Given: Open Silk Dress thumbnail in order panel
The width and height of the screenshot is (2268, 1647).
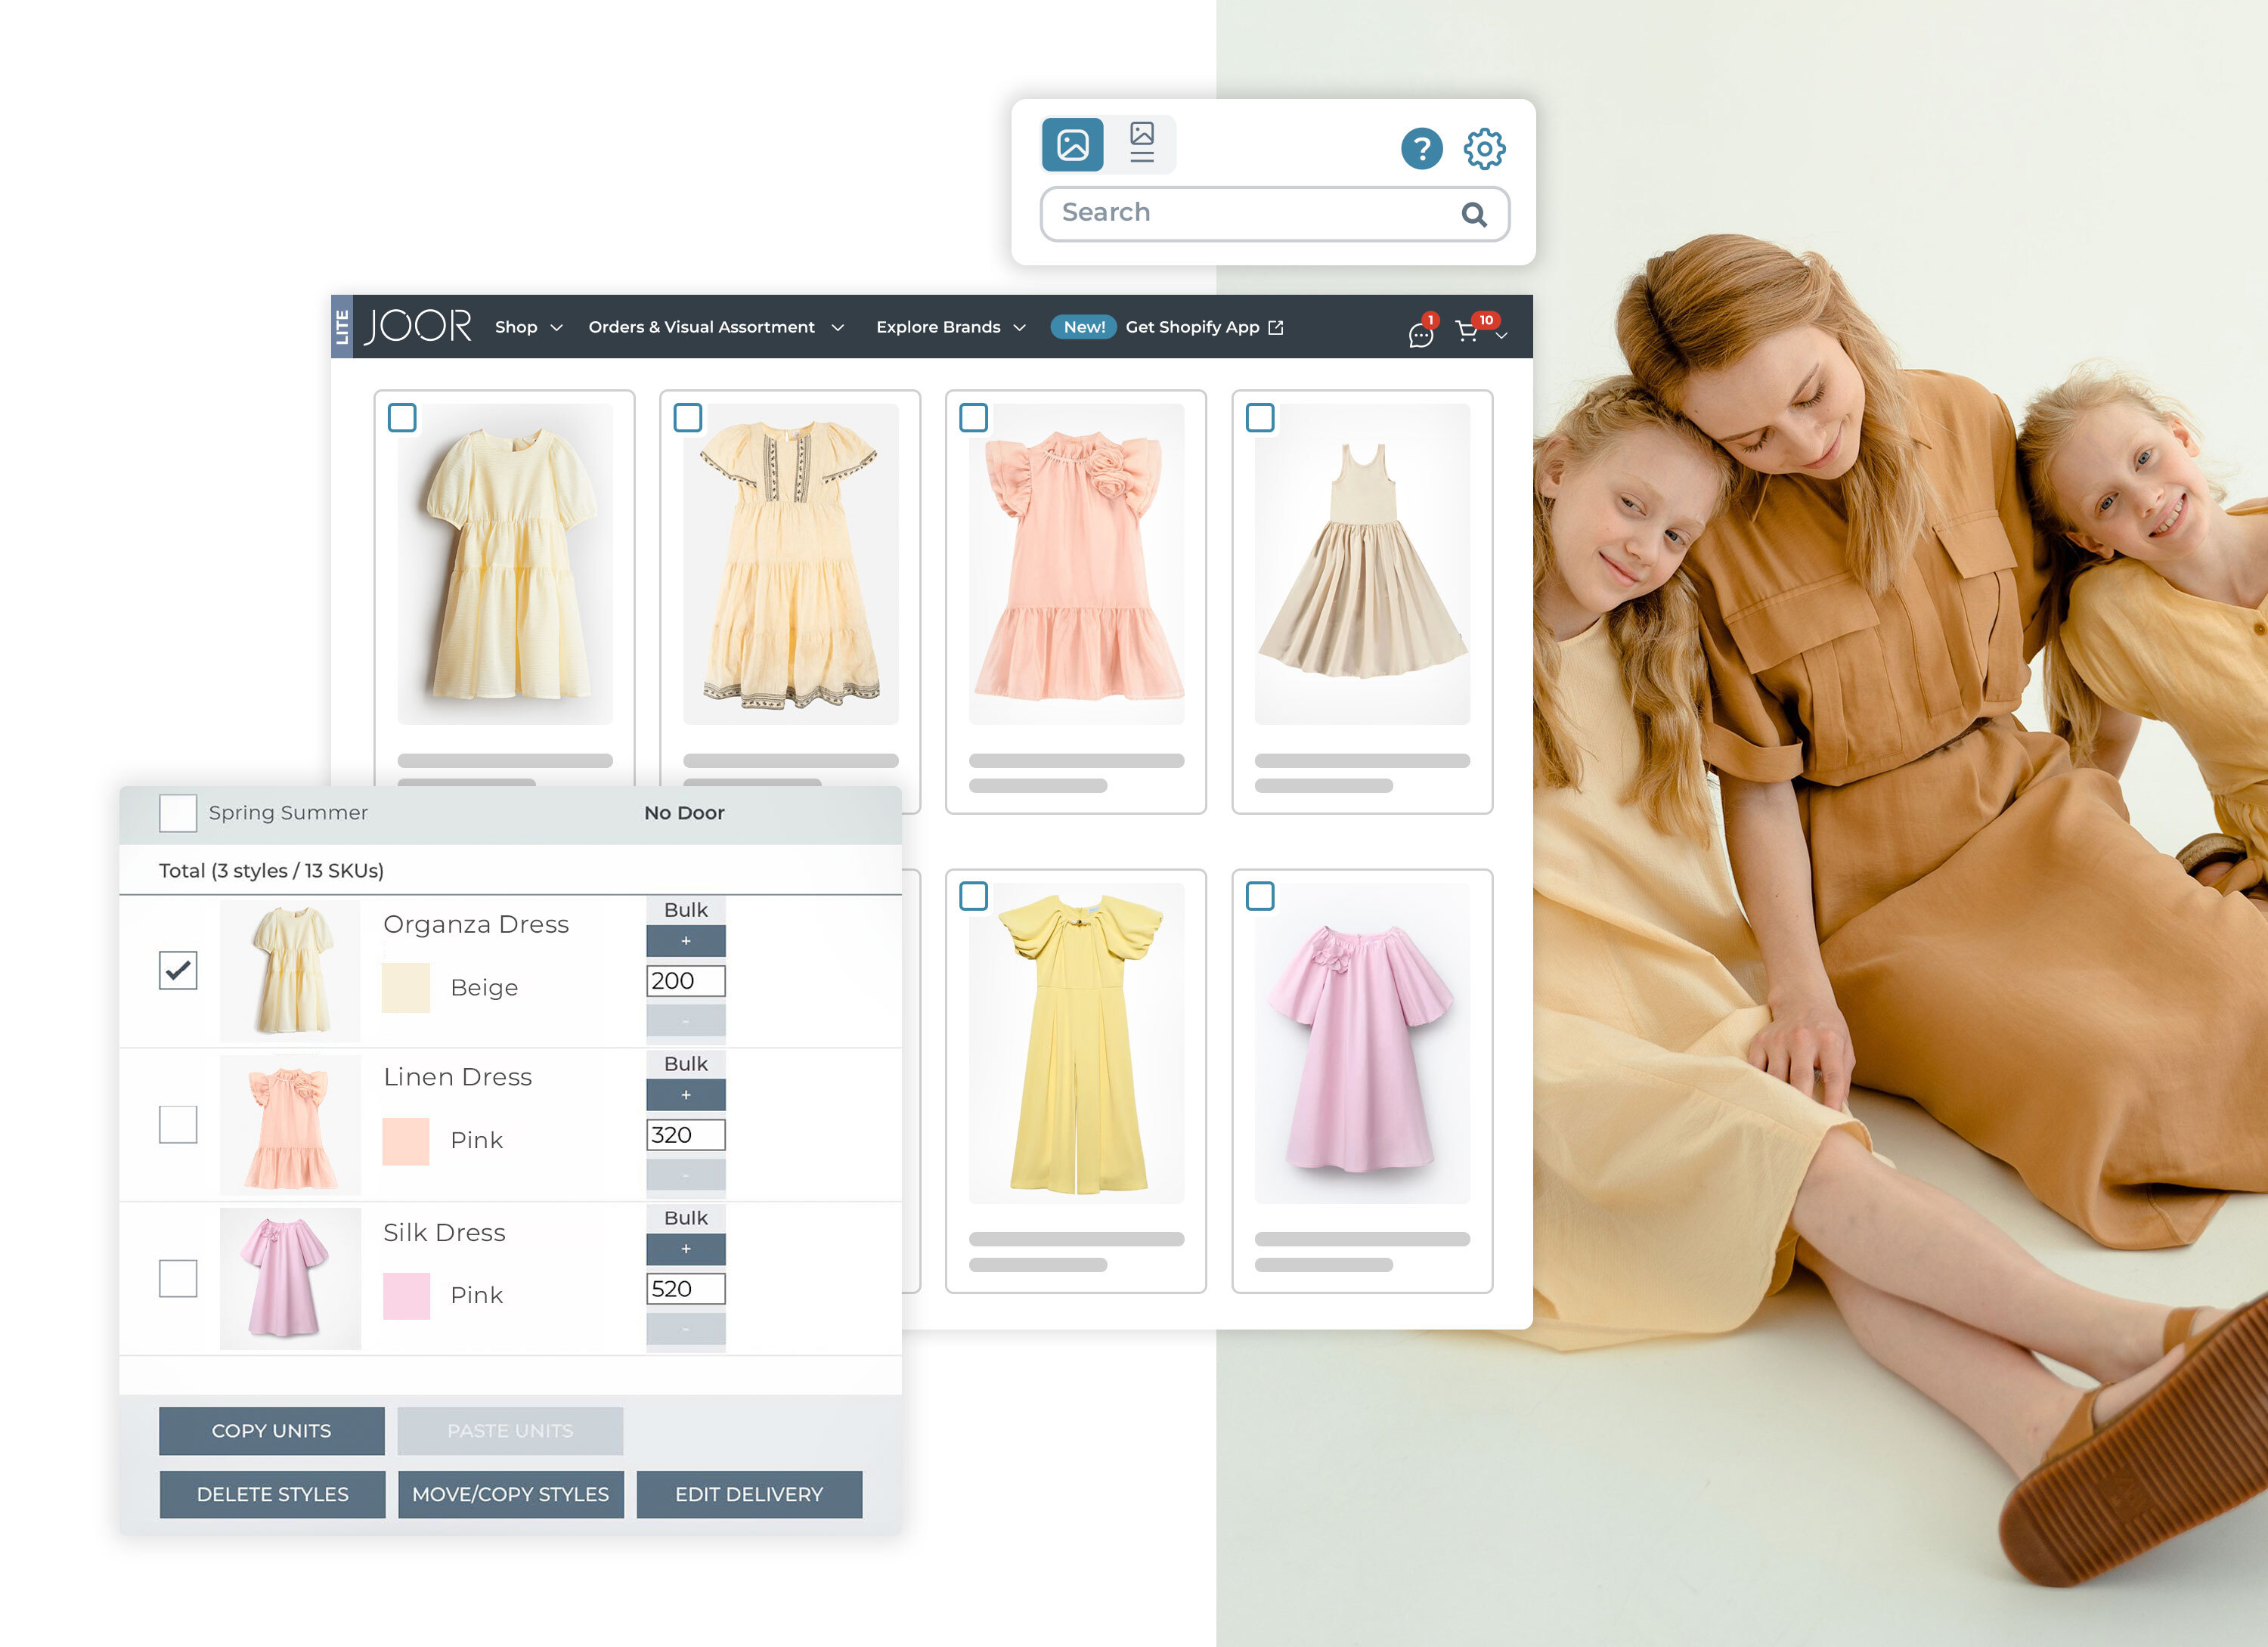Looking at the screenshot, I should click(290, 1279).
